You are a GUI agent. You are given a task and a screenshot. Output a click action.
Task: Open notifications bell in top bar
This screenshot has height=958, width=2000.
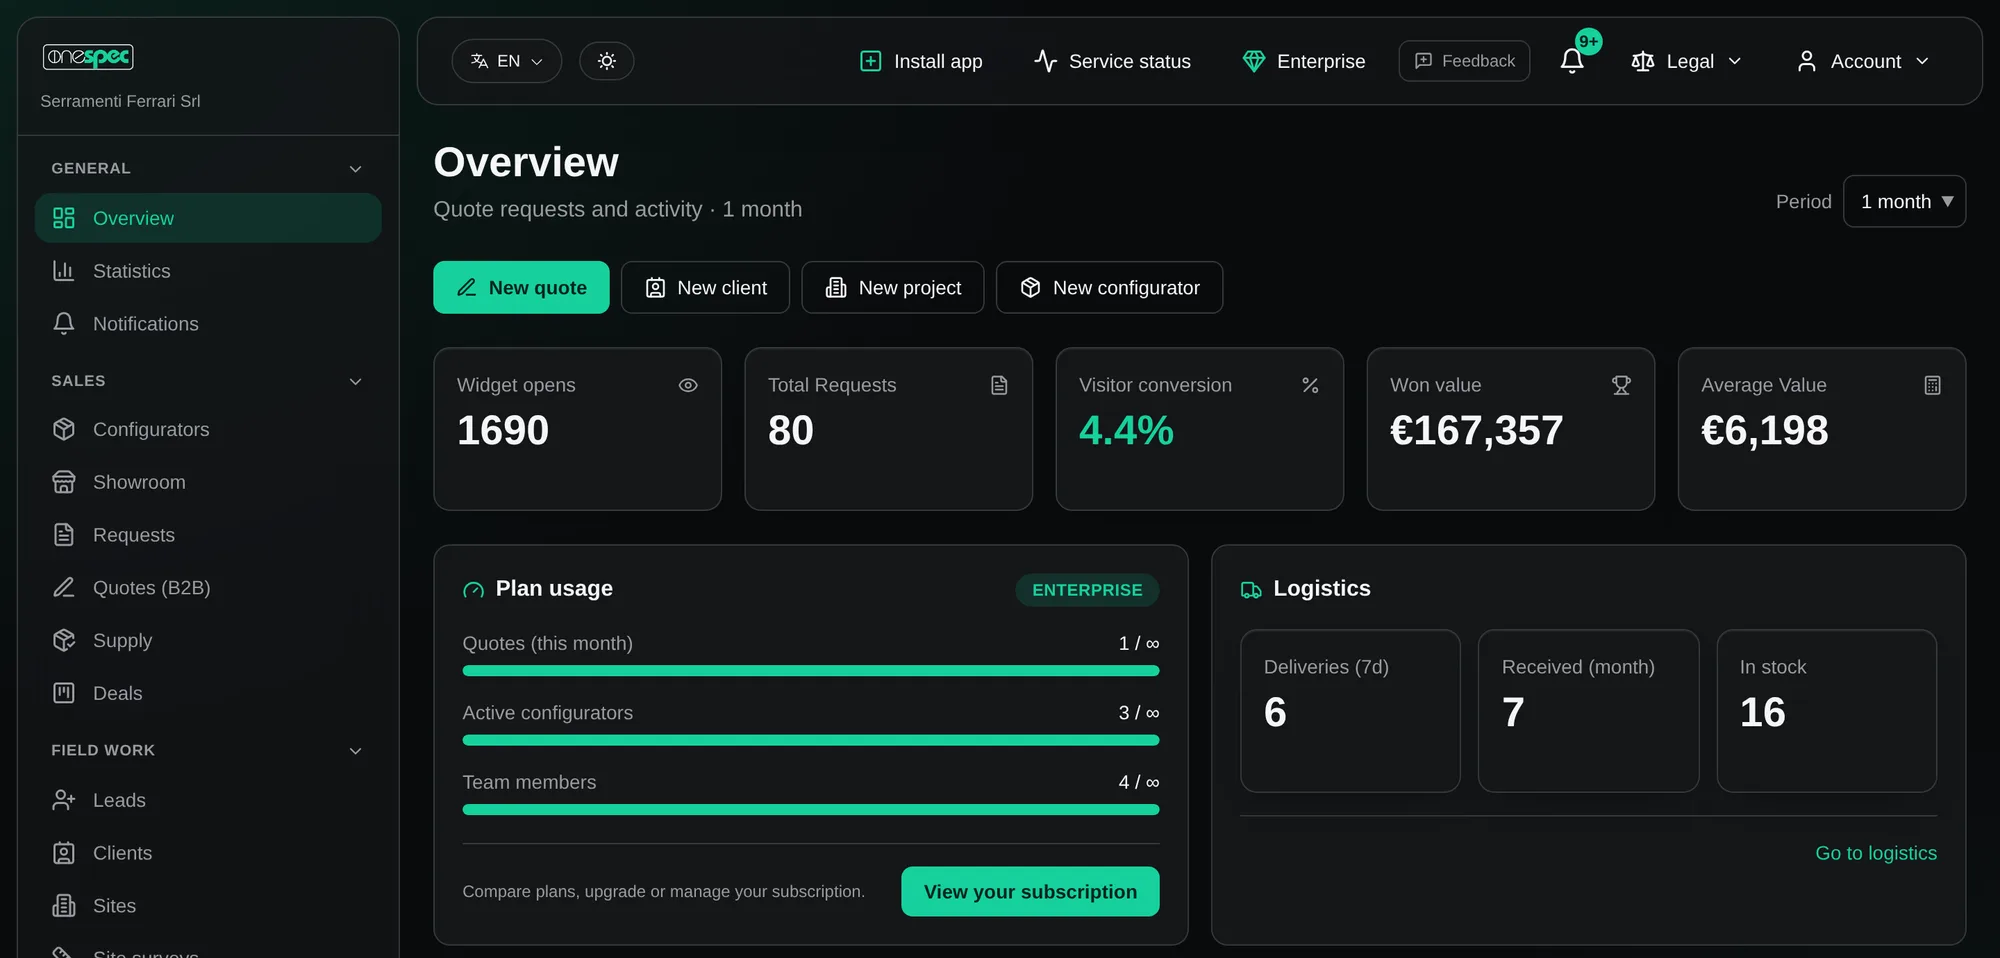(1572, 61)
